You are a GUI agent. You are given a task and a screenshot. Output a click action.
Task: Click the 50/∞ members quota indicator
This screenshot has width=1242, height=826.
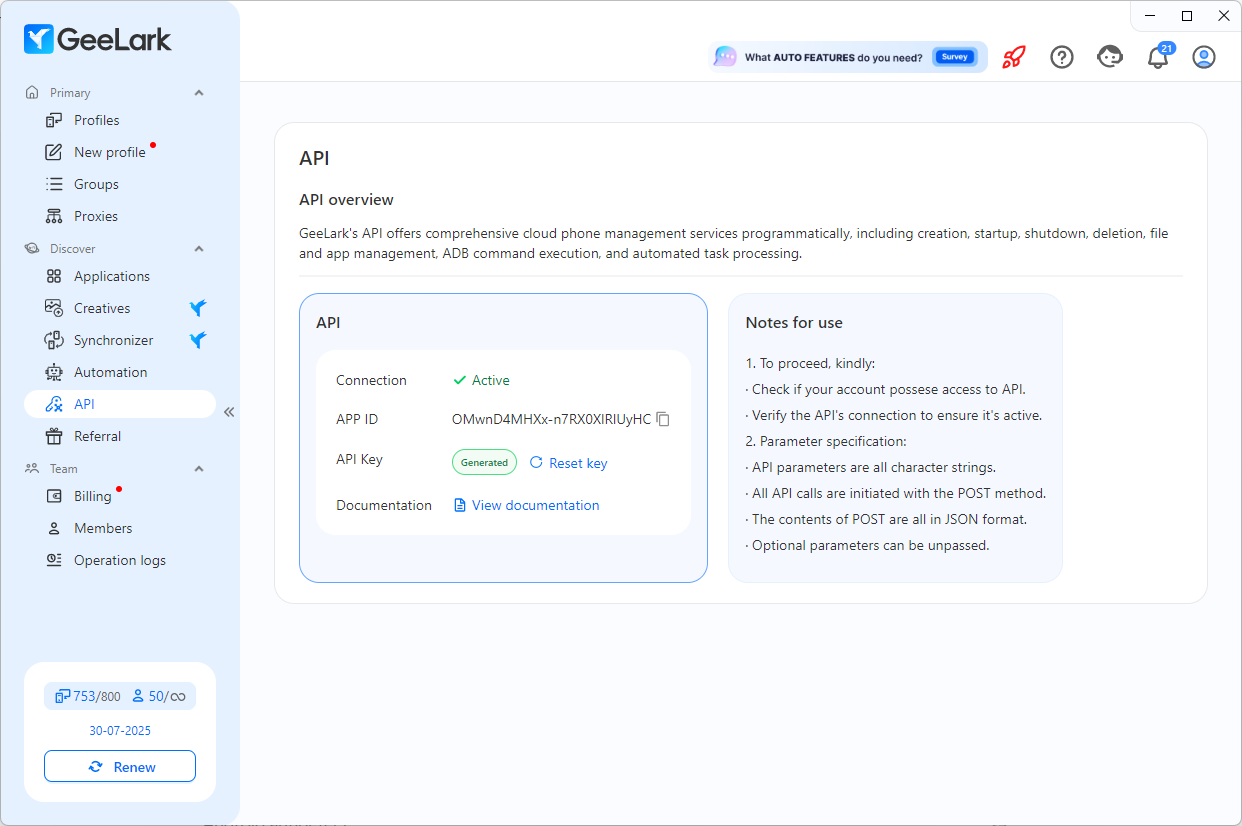pyautogui.click(x=158, y=696)
